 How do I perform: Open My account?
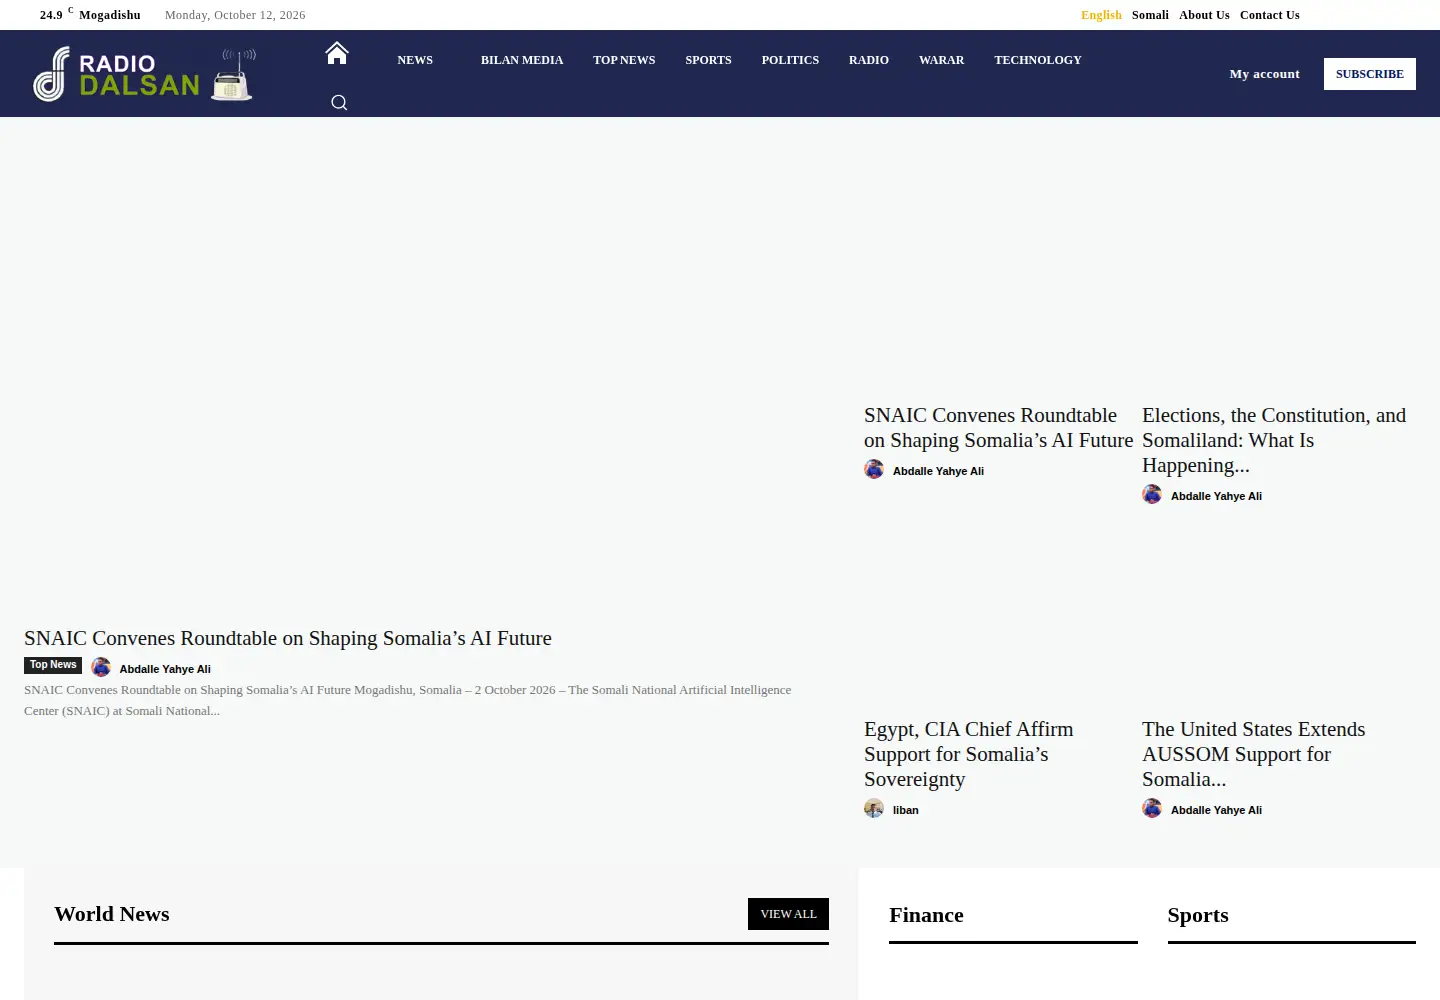coord(1264,74)
